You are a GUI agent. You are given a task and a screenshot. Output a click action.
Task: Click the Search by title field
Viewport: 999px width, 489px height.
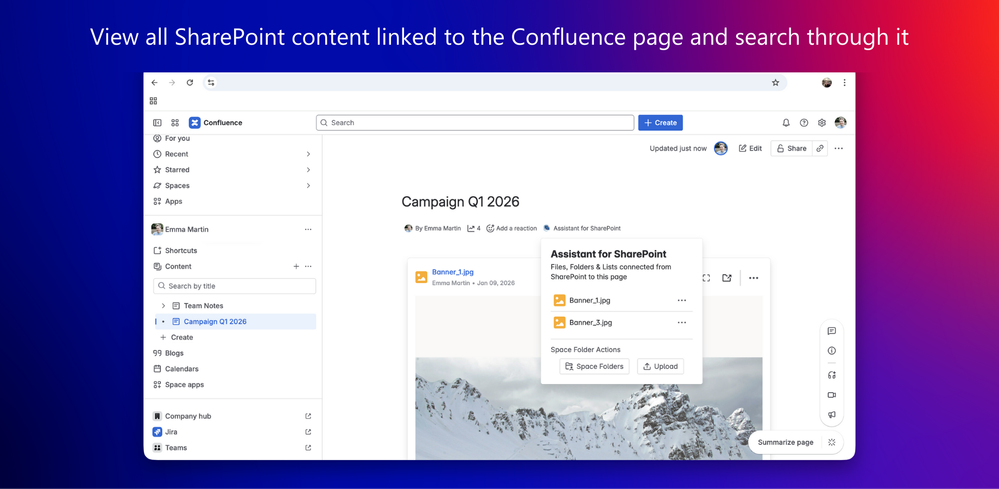click(234, 286)
